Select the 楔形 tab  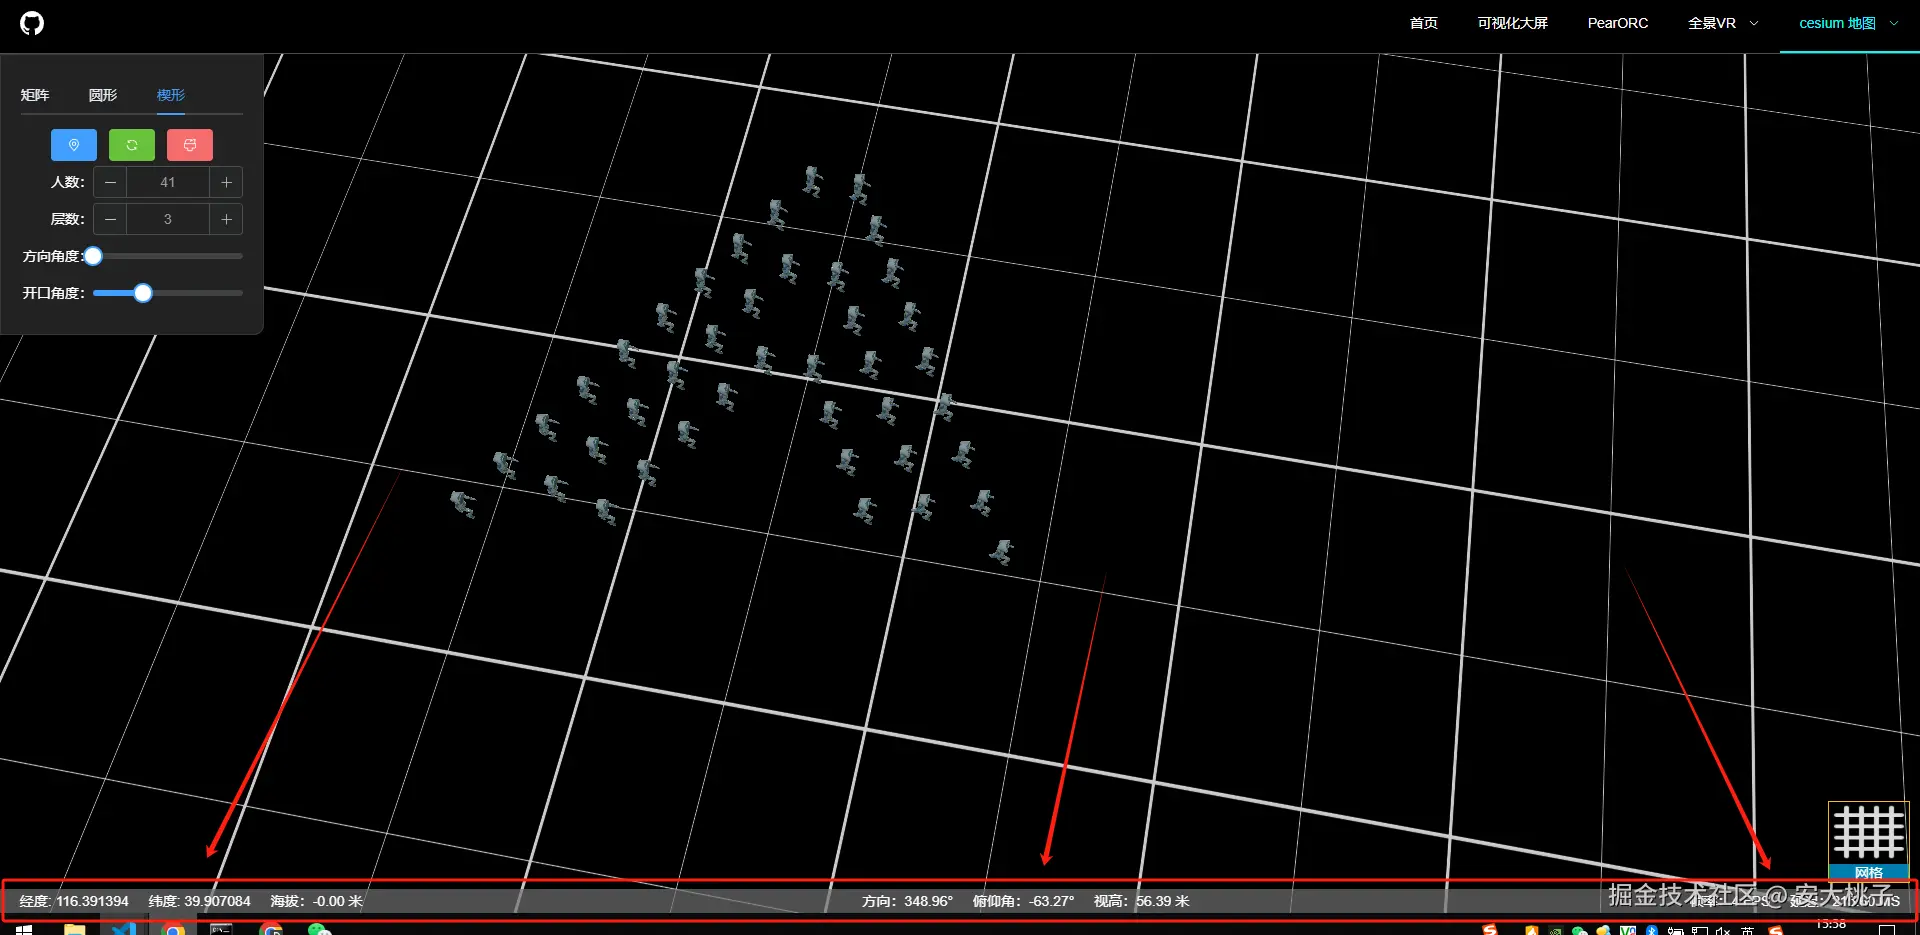click(171, 95)
